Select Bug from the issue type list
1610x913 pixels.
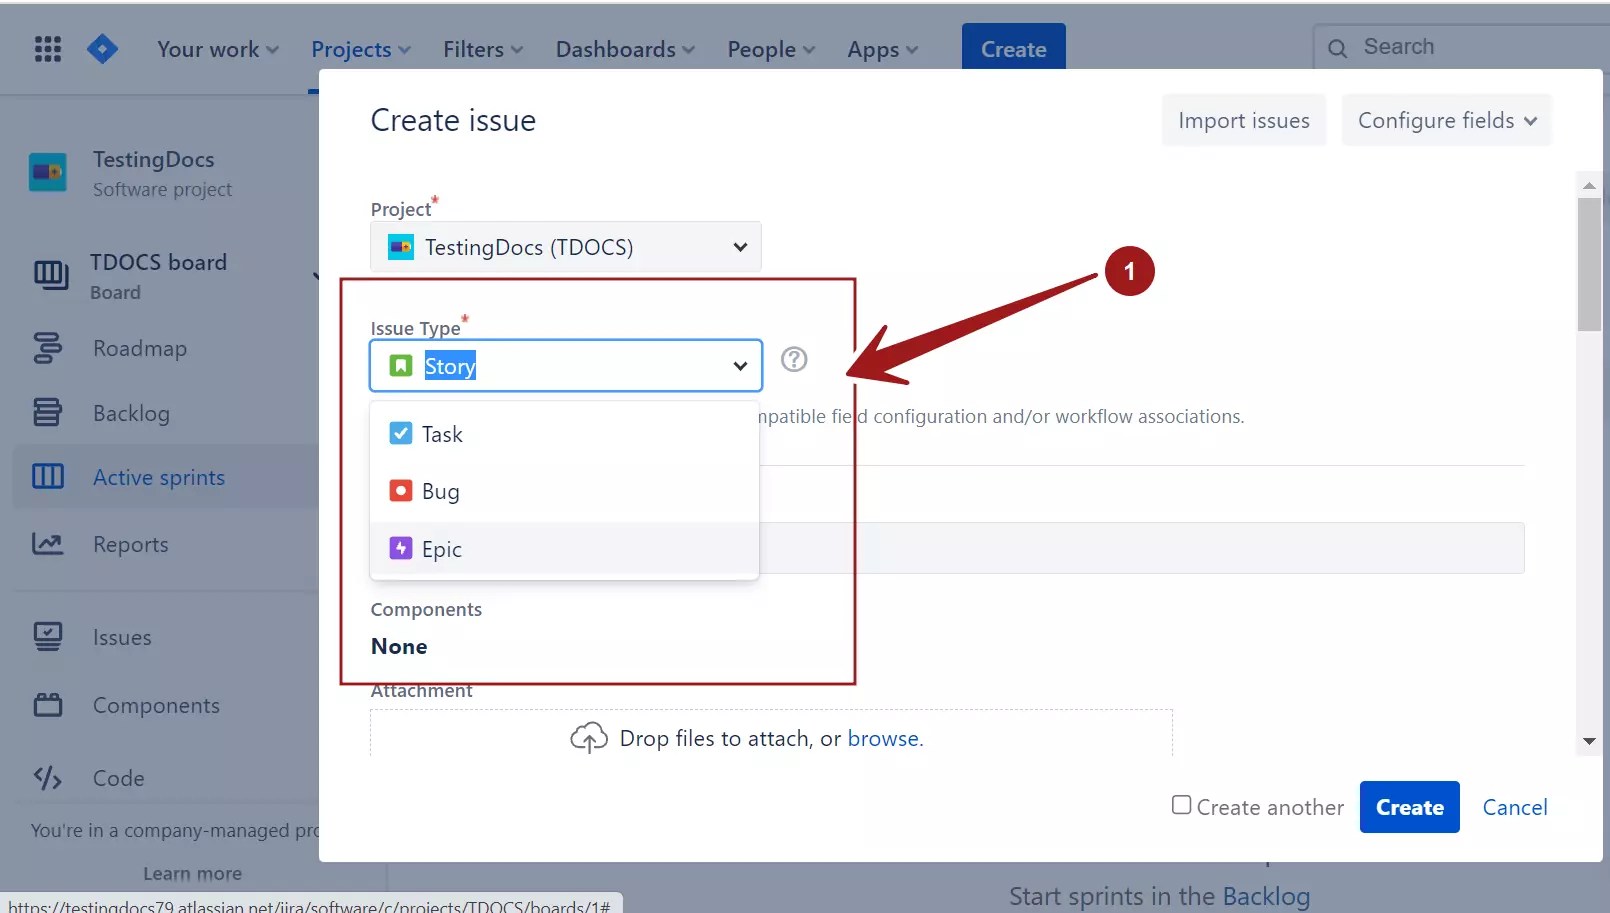coord(440,490)
